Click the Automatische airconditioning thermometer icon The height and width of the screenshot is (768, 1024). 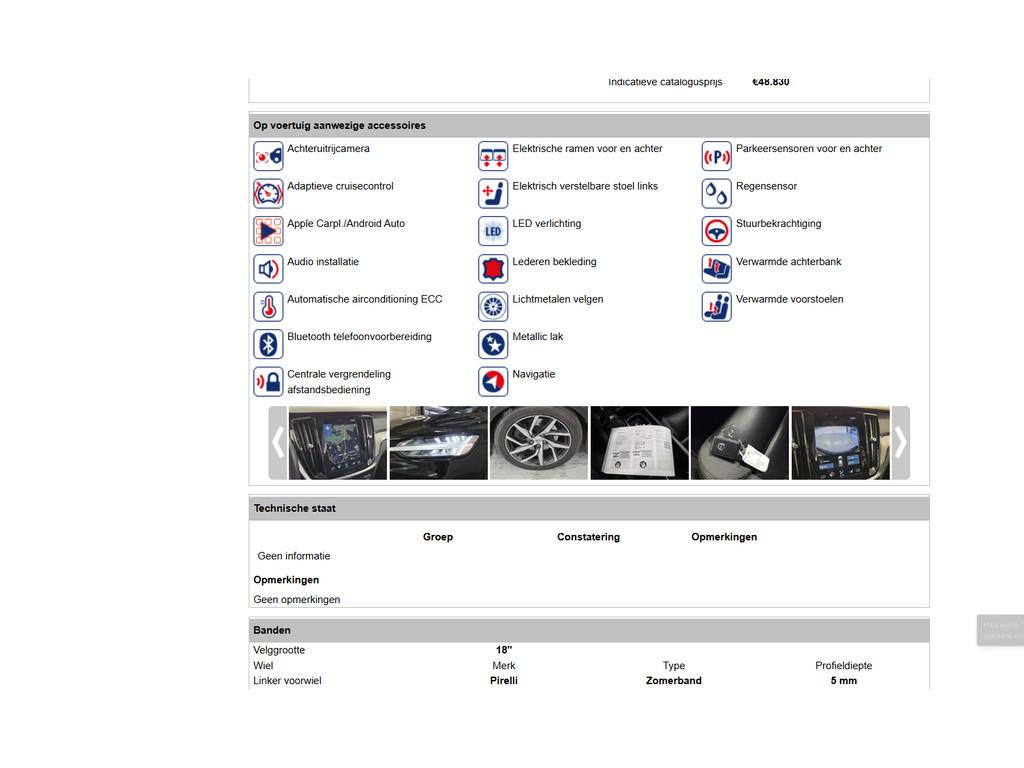pyautogui.click(x=268, y=307)
